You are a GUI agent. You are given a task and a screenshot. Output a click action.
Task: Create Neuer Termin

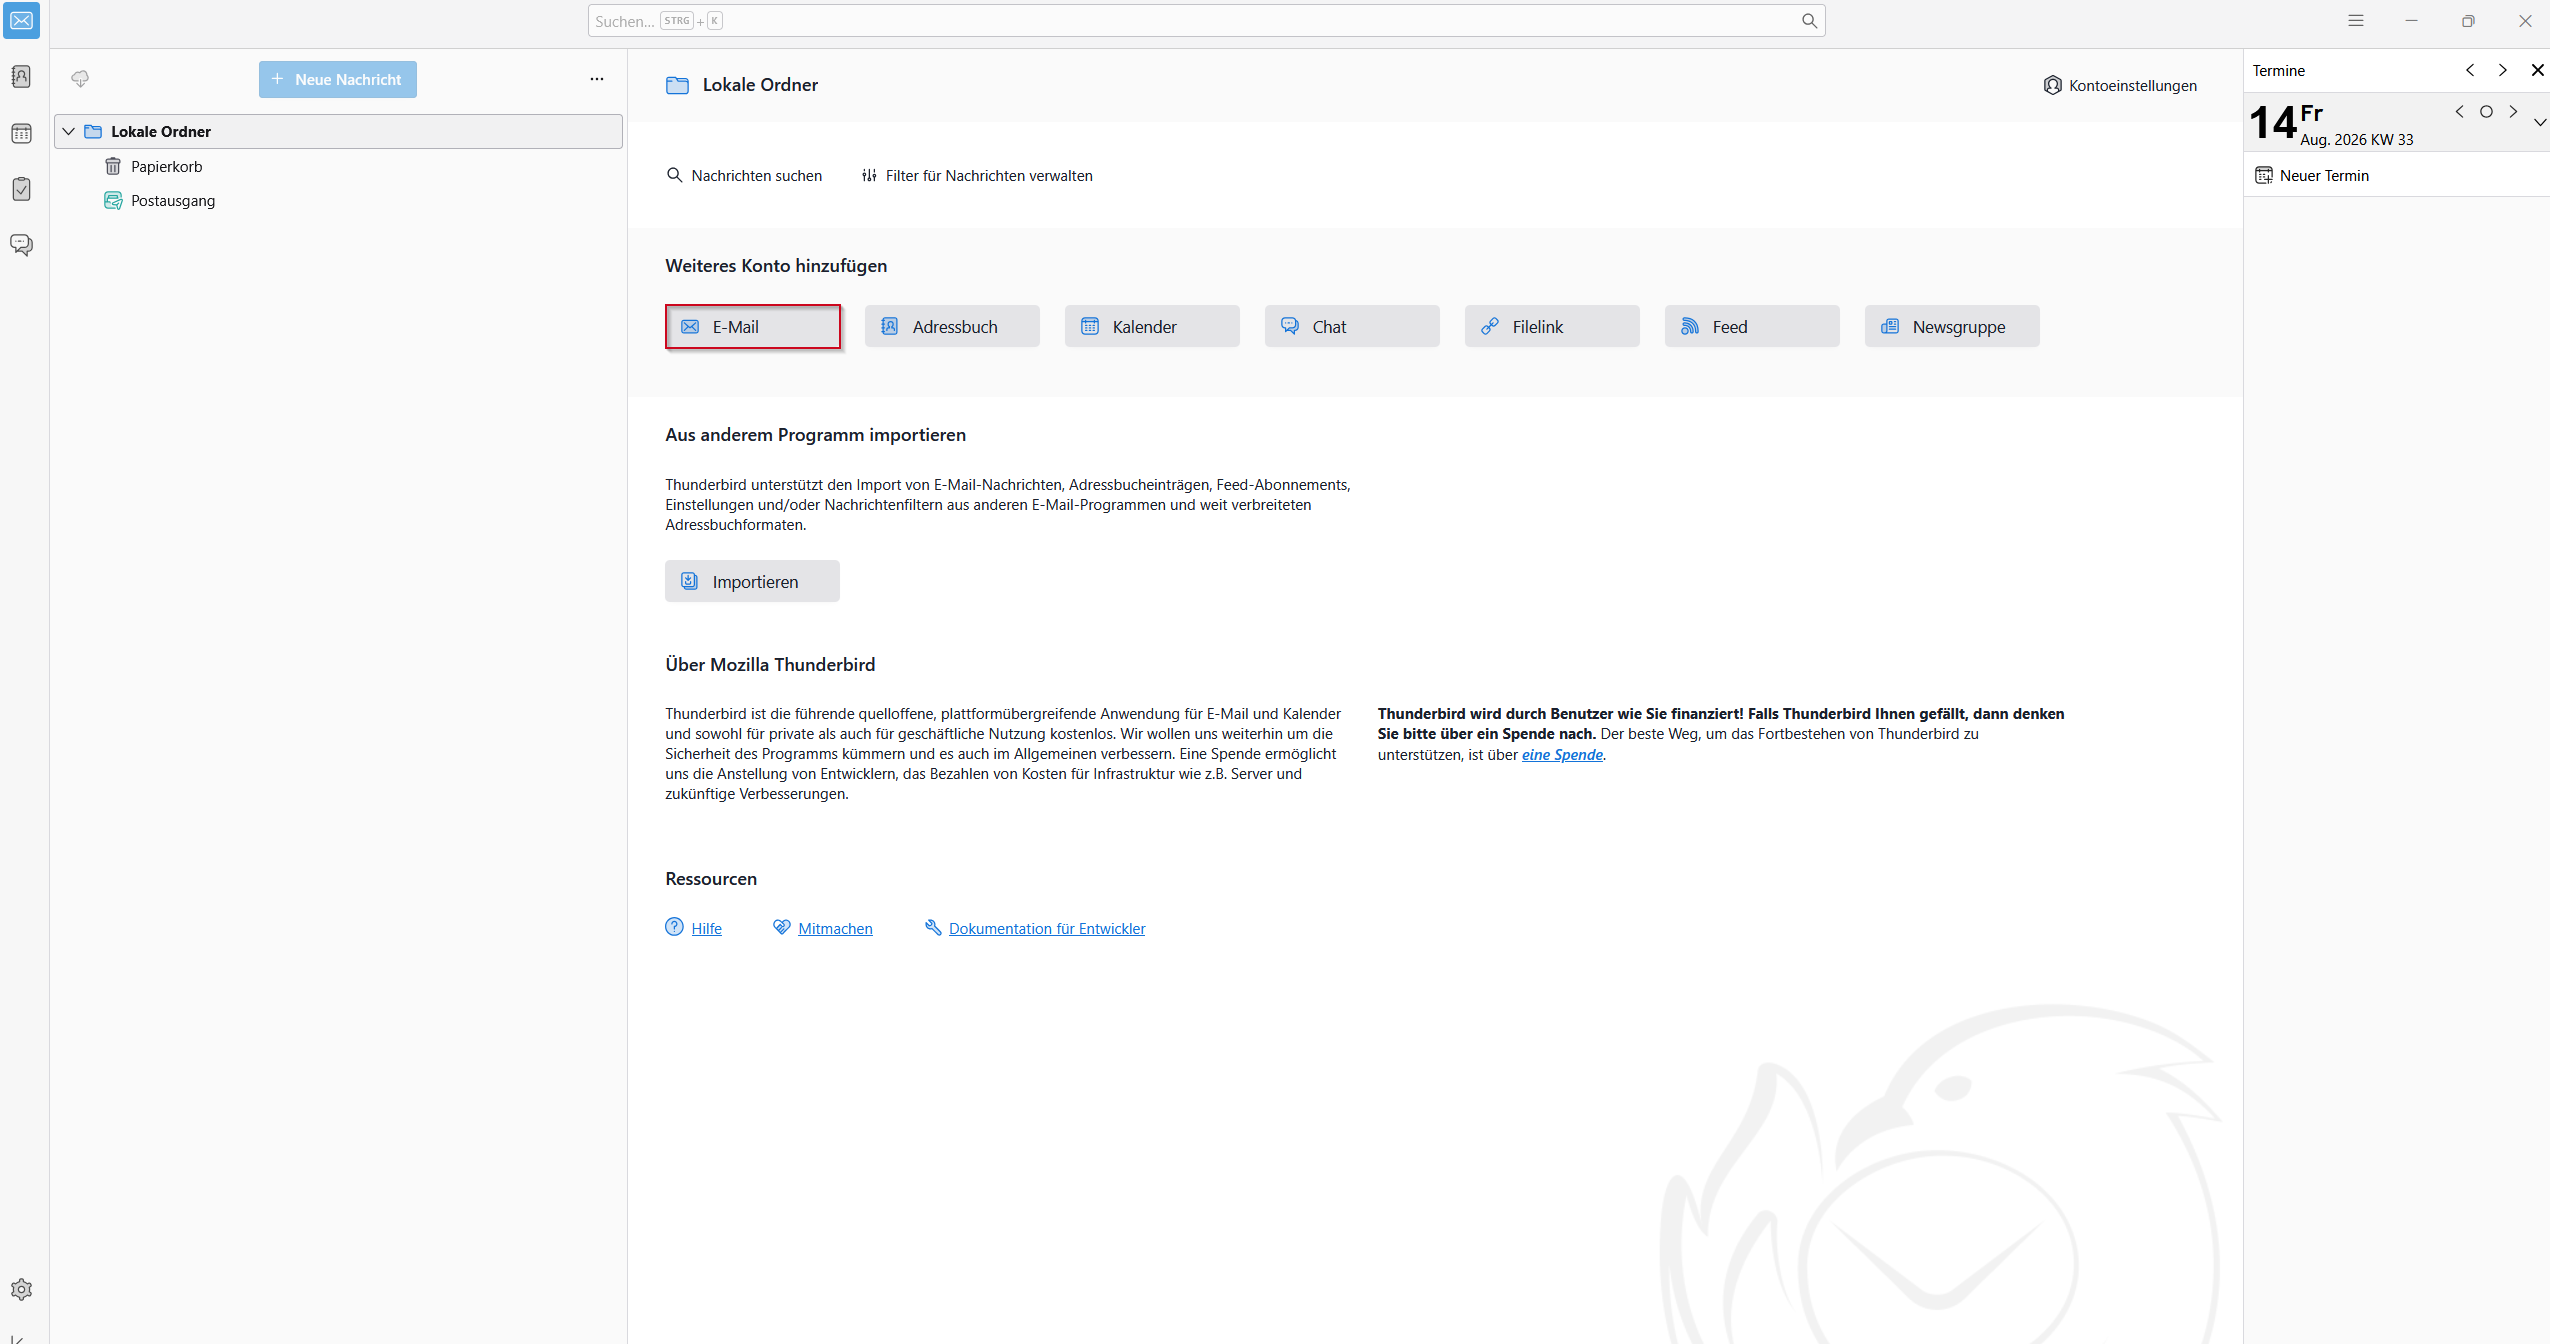click(2312, 175)
